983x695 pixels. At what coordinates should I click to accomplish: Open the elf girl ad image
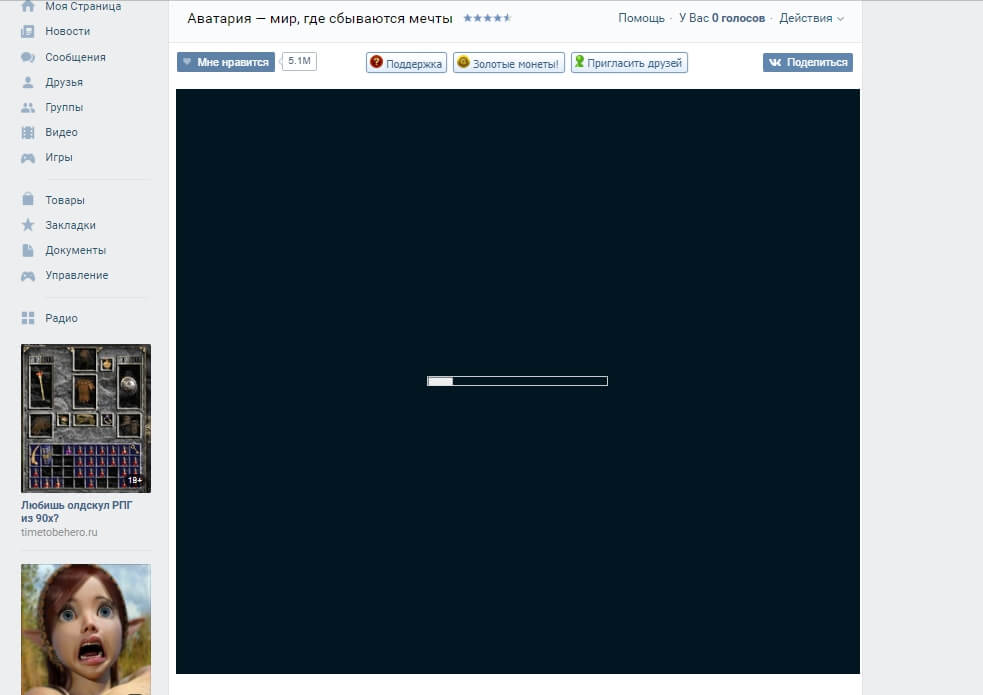click(86, 629)
